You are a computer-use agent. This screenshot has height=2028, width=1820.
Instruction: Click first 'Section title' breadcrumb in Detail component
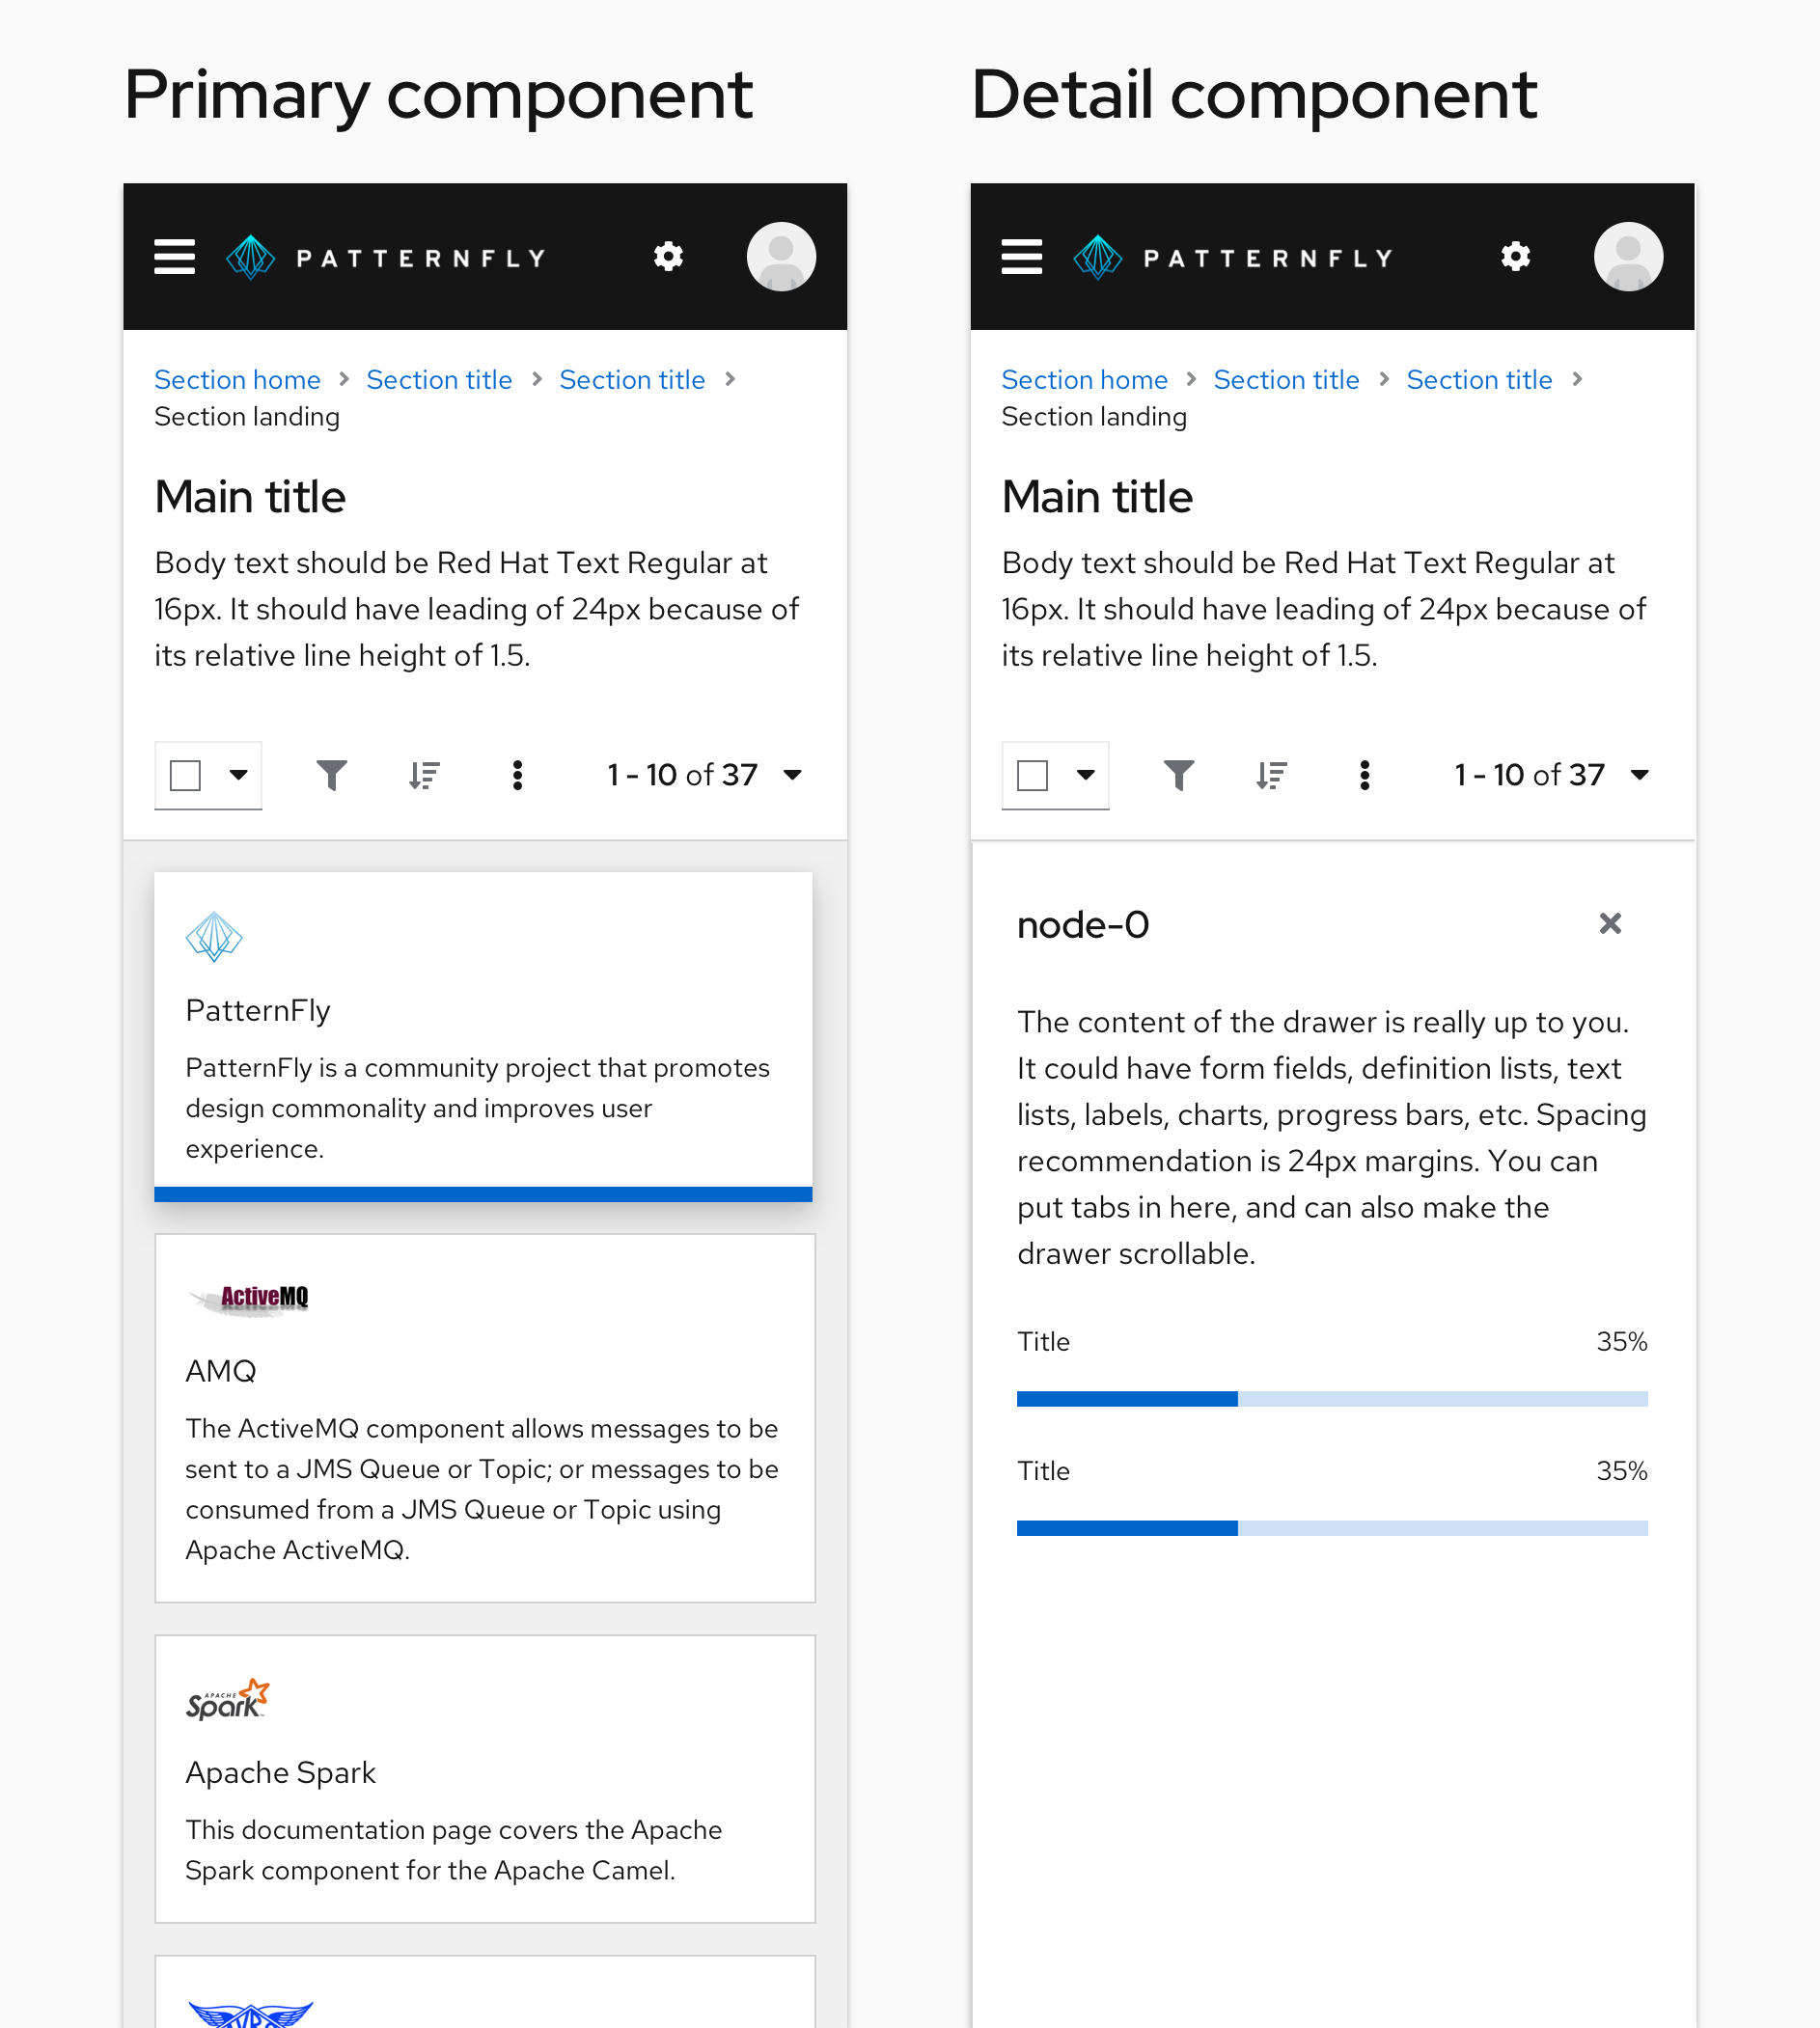(1286, 380)
